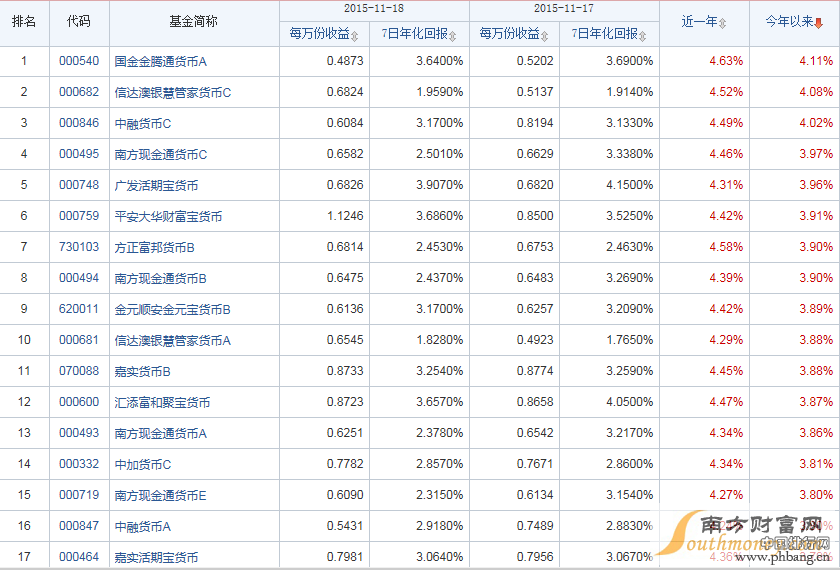840x570 pixels.
Task: Open 南方现金通货币C fund
Action: tap(161, 155)
